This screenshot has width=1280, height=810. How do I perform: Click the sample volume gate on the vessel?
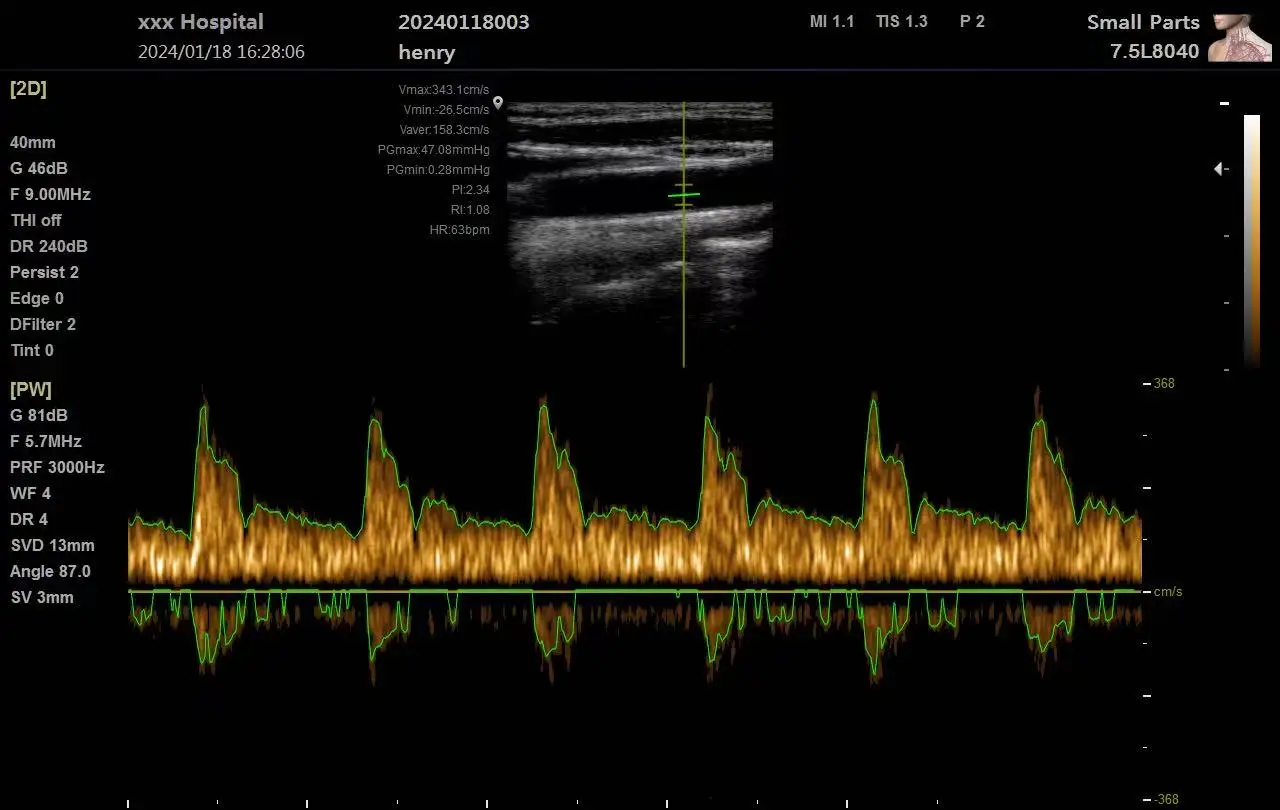click(x=684, y=195)
